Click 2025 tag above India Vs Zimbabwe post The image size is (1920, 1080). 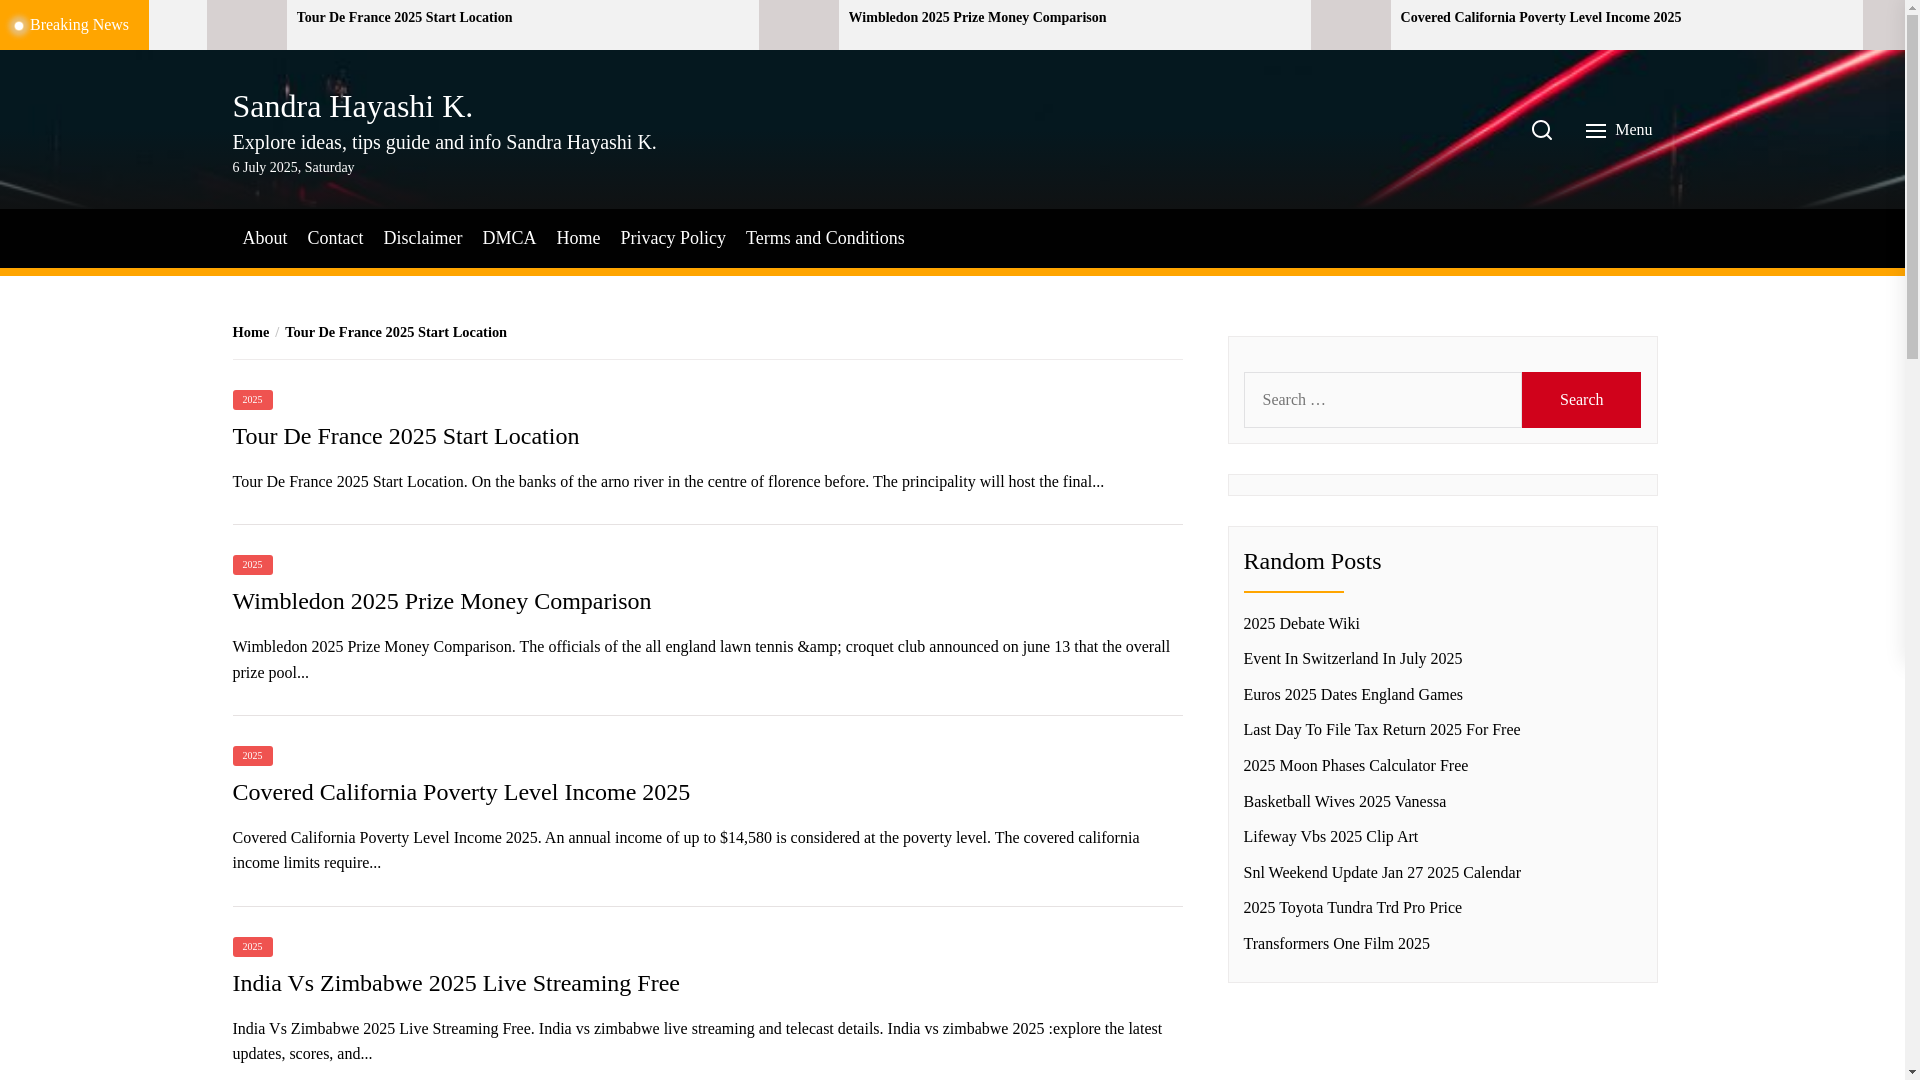252,947
